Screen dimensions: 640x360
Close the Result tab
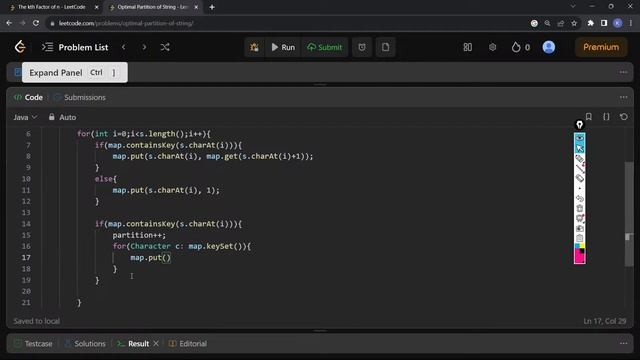(x=156, y=344)
